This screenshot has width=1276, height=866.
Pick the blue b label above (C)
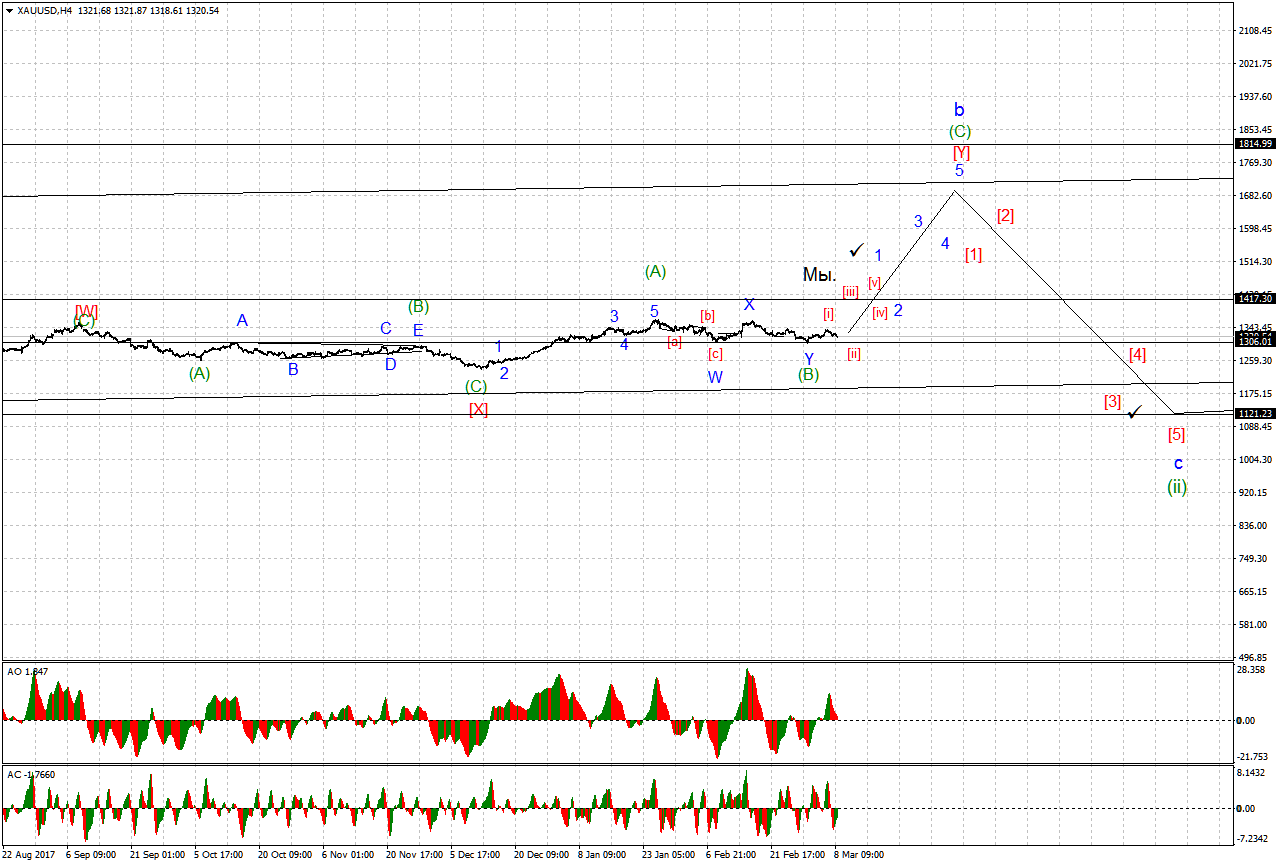[x=959, y=110]
